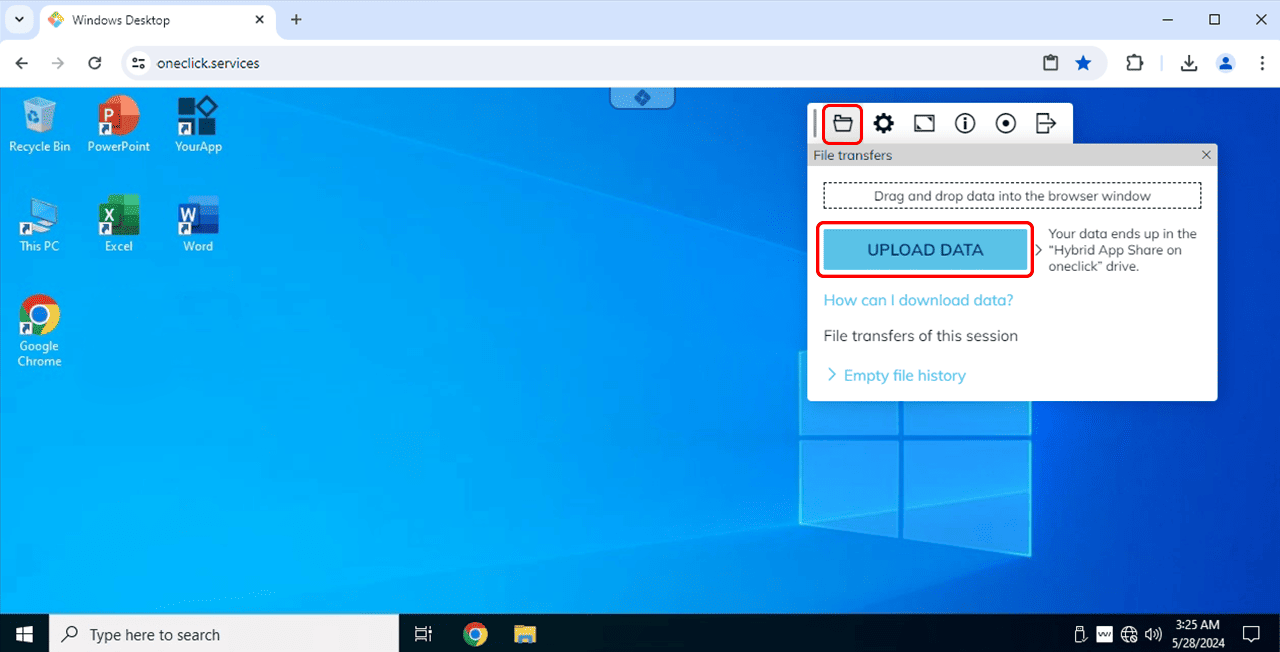Image resolution: width=1280 pixels, height=652 pixels.
Task: Close the File transfers panel
Action: 1206,155
